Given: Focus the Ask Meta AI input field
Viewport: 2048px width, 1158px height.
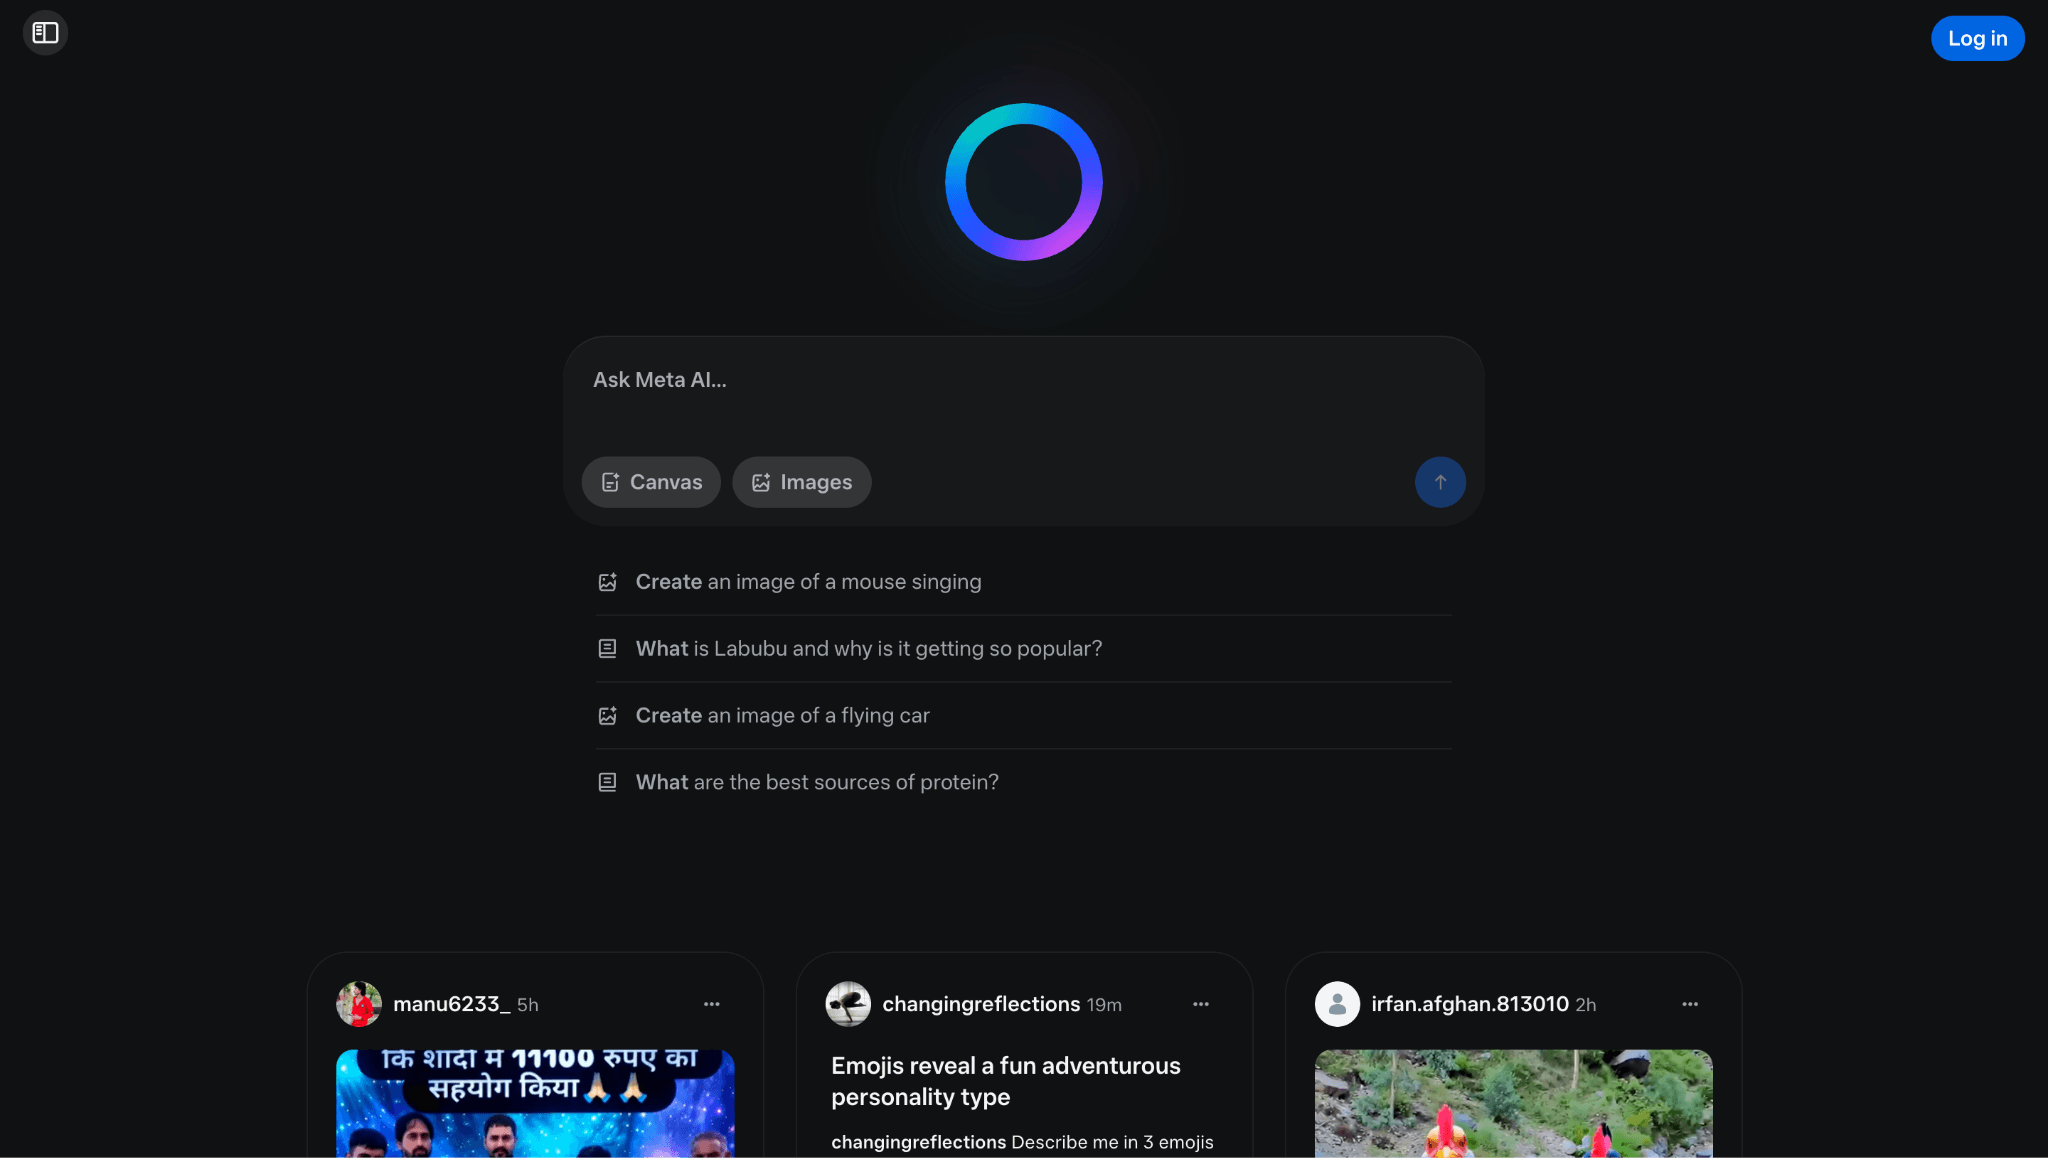Looking at the screenshot, I should [x=1023, y=380].
